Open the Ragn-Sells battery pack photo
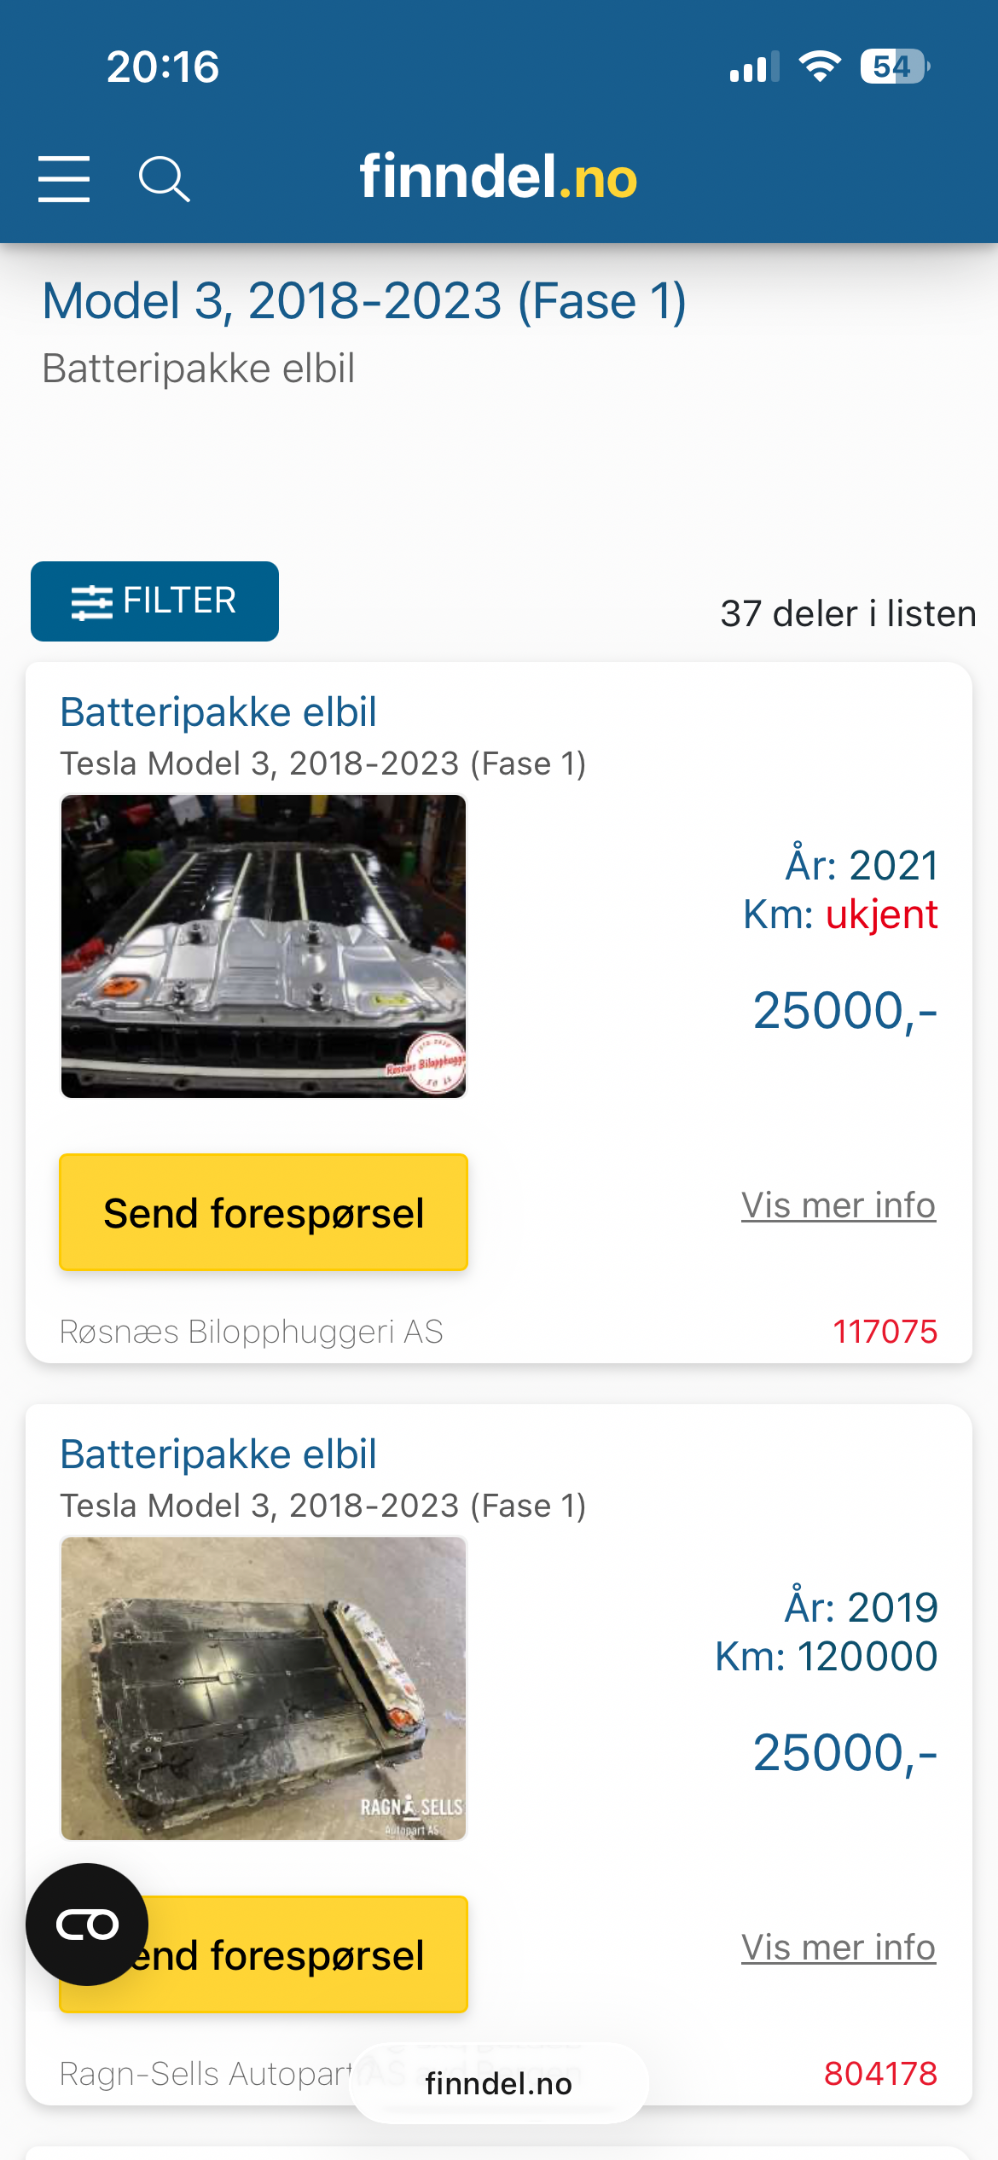 click(x=264, y=1688)
